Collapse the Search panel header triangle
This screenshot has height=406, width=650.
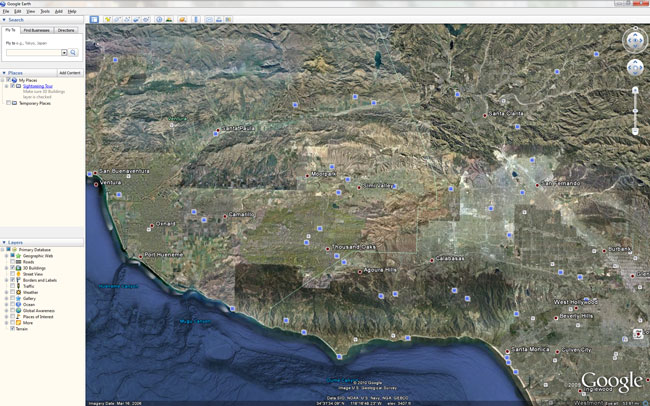(4, 20)
